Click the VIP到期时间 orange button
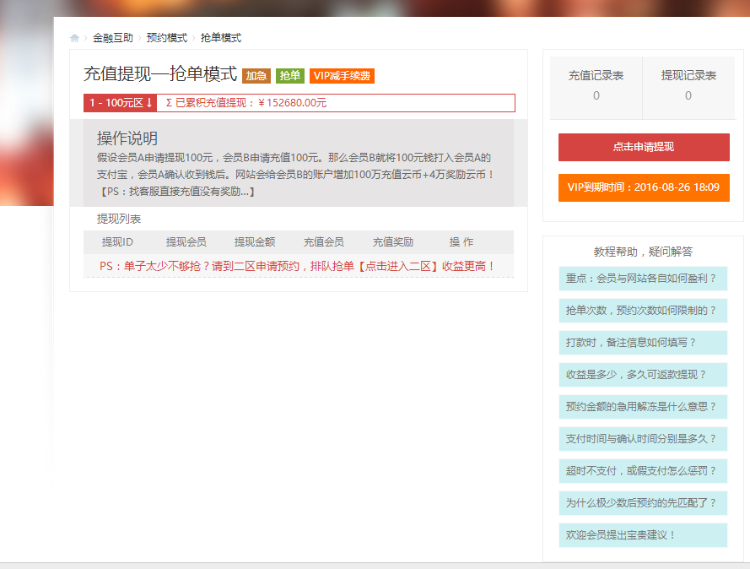Image resolution: width=750 pixels, height=569 pixels. [x=644, y=187]
